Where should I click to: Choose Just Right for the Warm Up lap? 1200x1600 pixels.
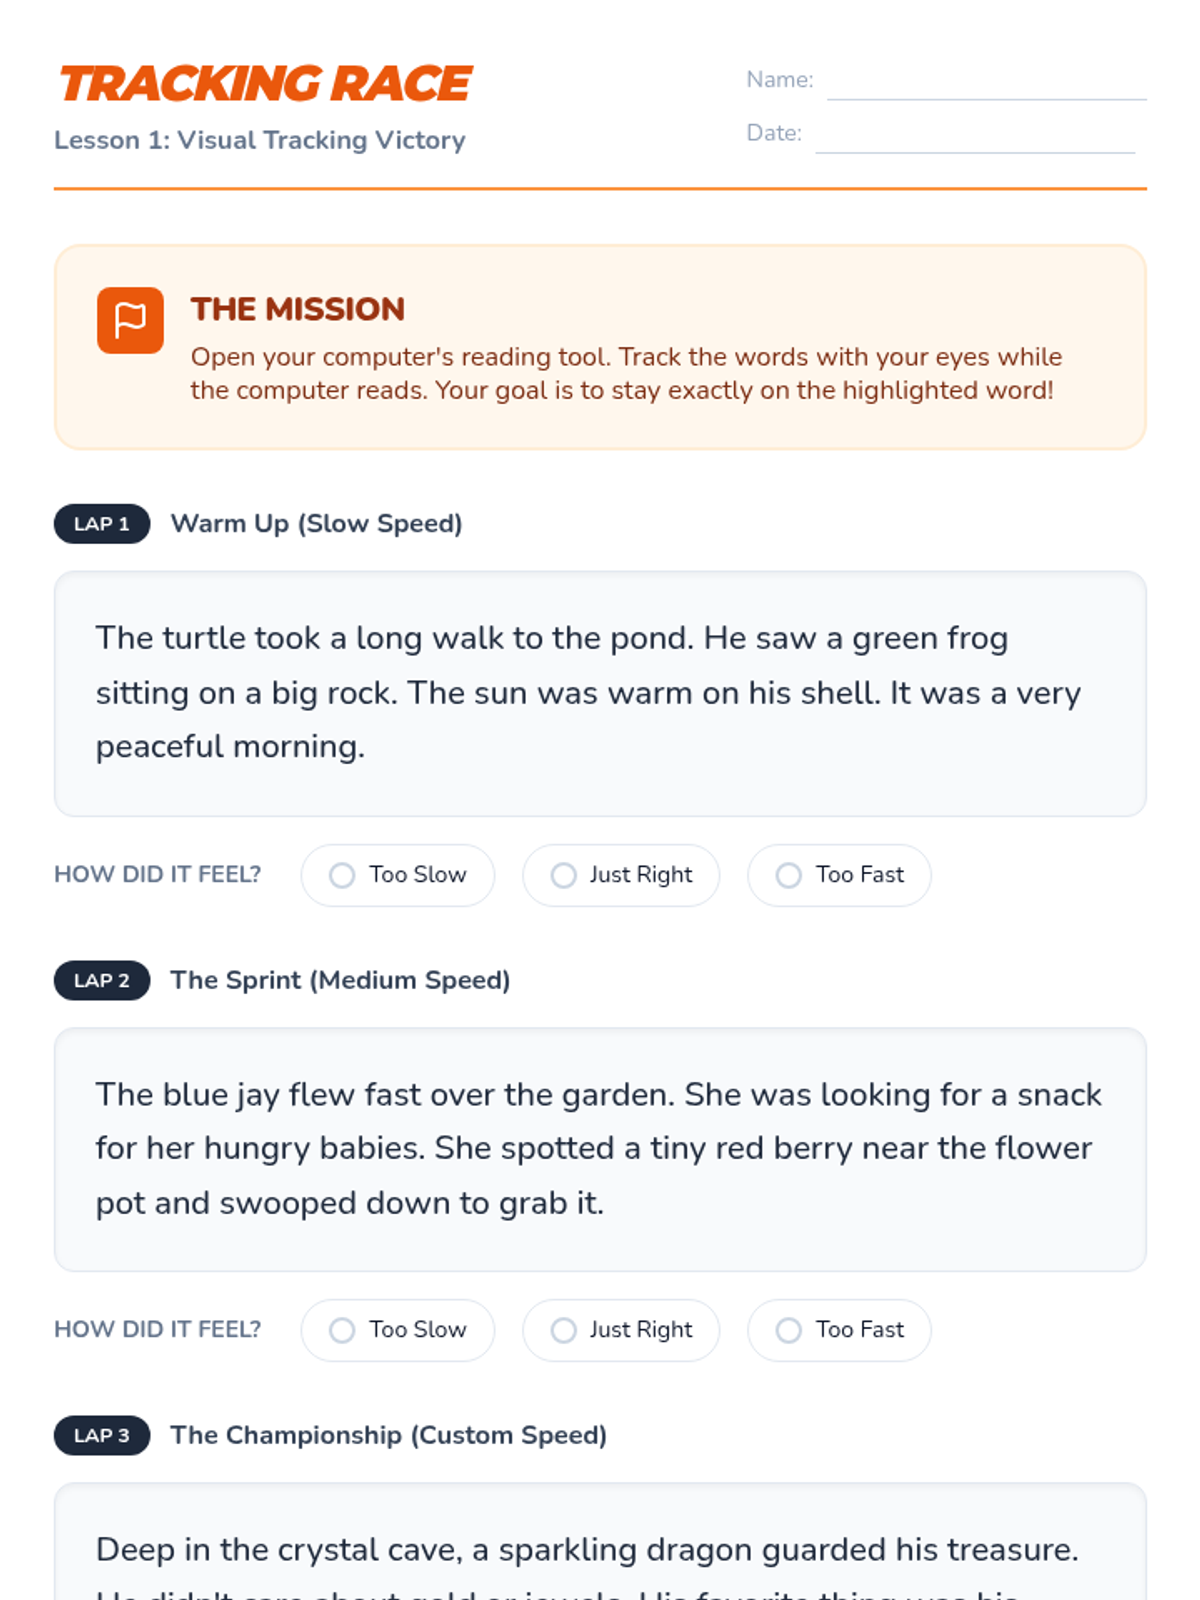pos(564,876)
